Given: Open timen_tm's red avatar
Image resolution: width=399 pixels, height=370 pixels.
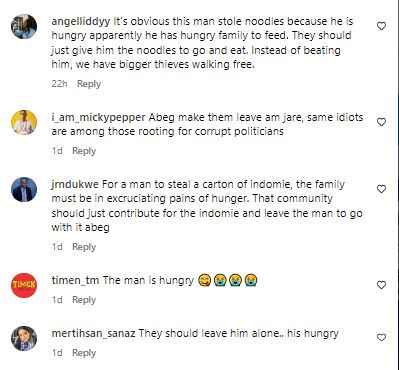Looking at the screenshot, I should 24,285.
